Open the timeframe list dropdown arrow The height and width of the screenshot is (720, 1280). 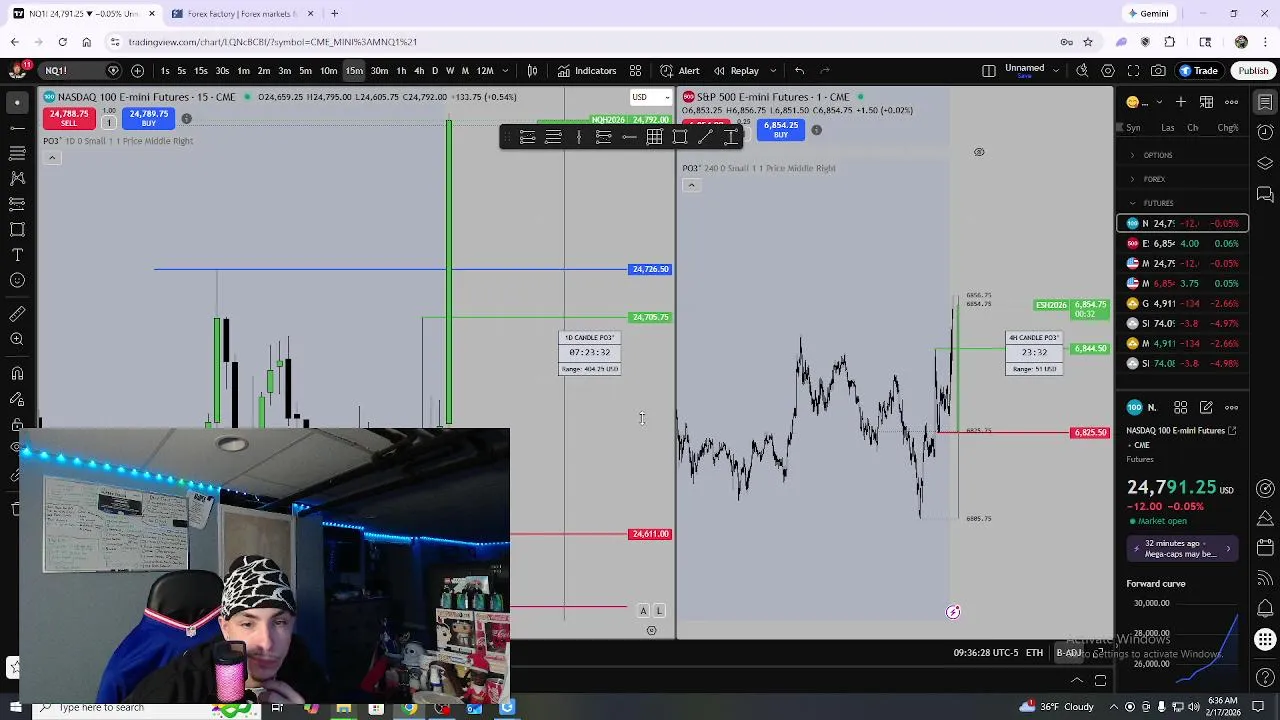(506, 71)
